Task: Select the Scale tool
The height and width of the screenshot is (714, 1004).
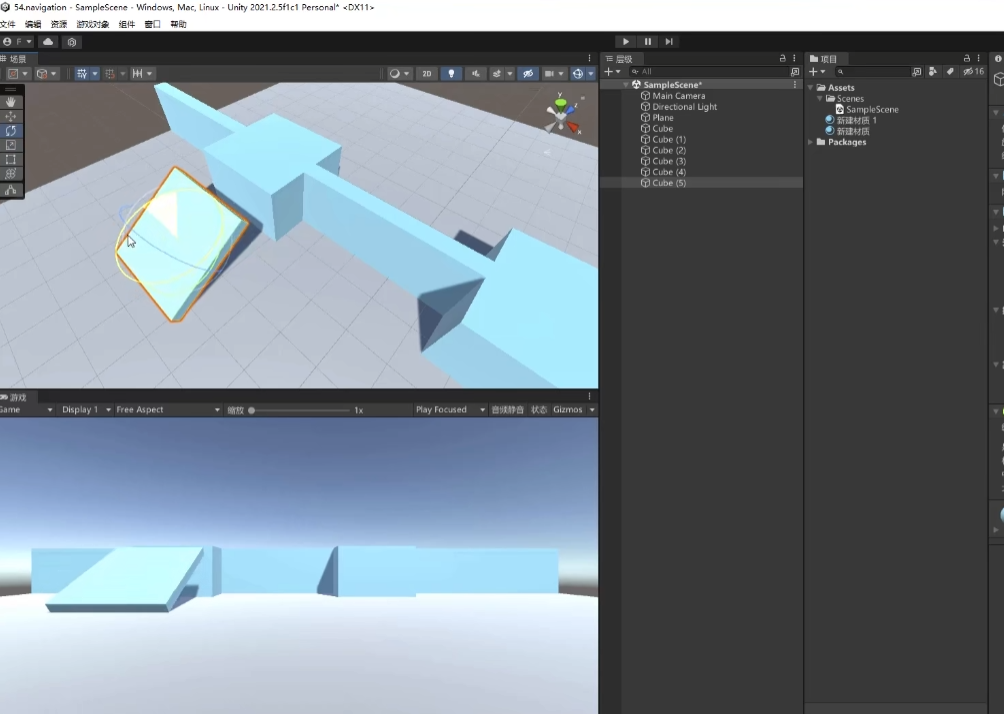Action: (x=11, y=145)
